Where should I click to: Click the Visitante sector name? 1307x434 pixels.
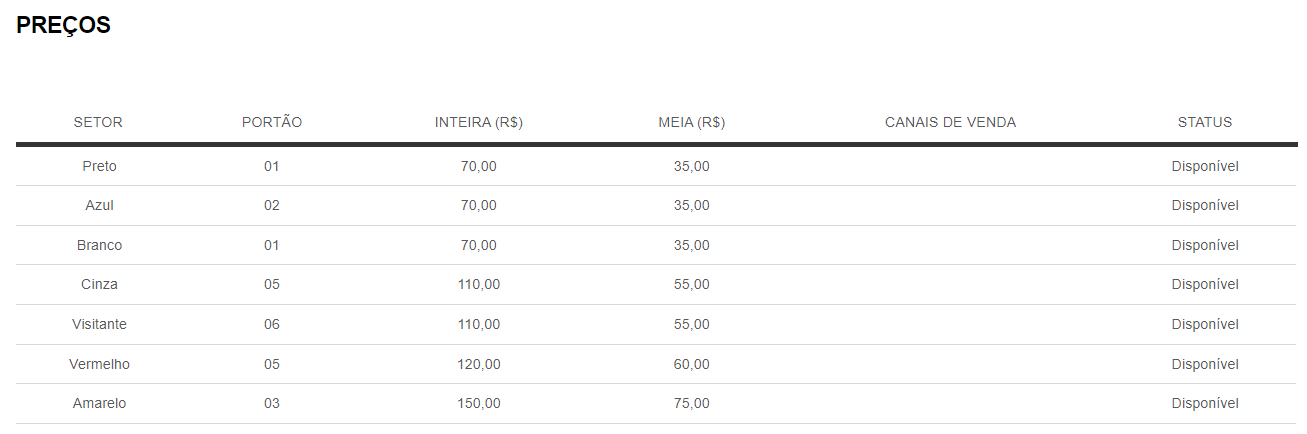[99, 324]
